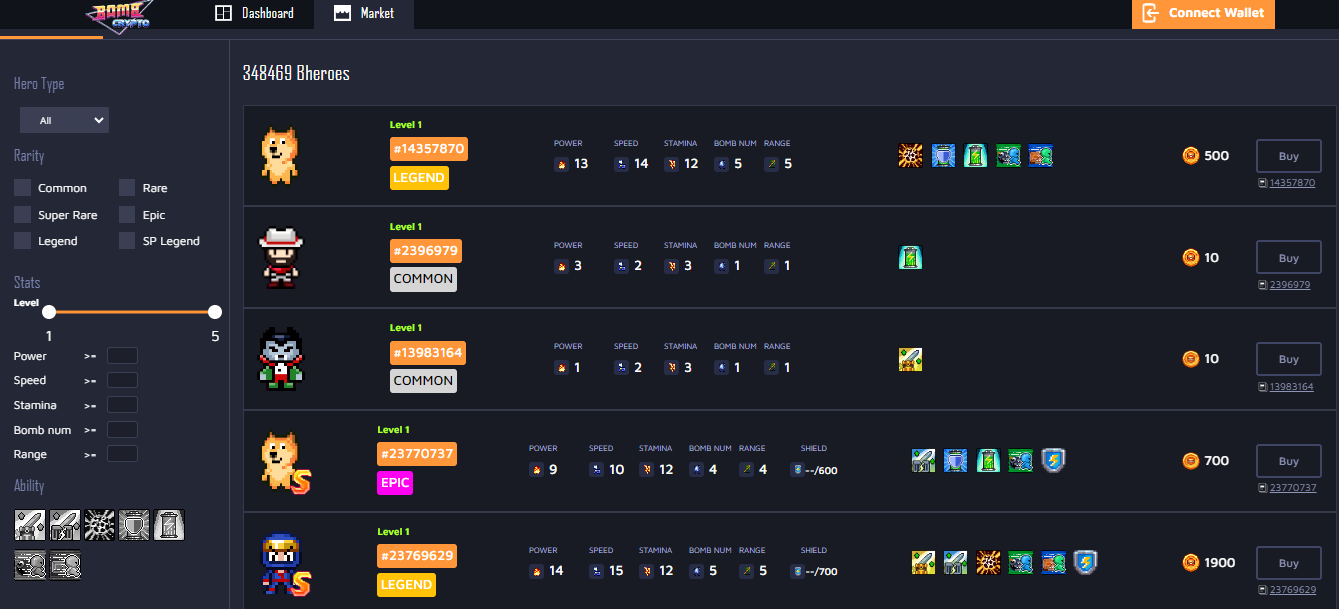The height and width of the screenshot is (609, 1339).
Task: Click hero ID badge #23770737
Action: tap(417, 454)
